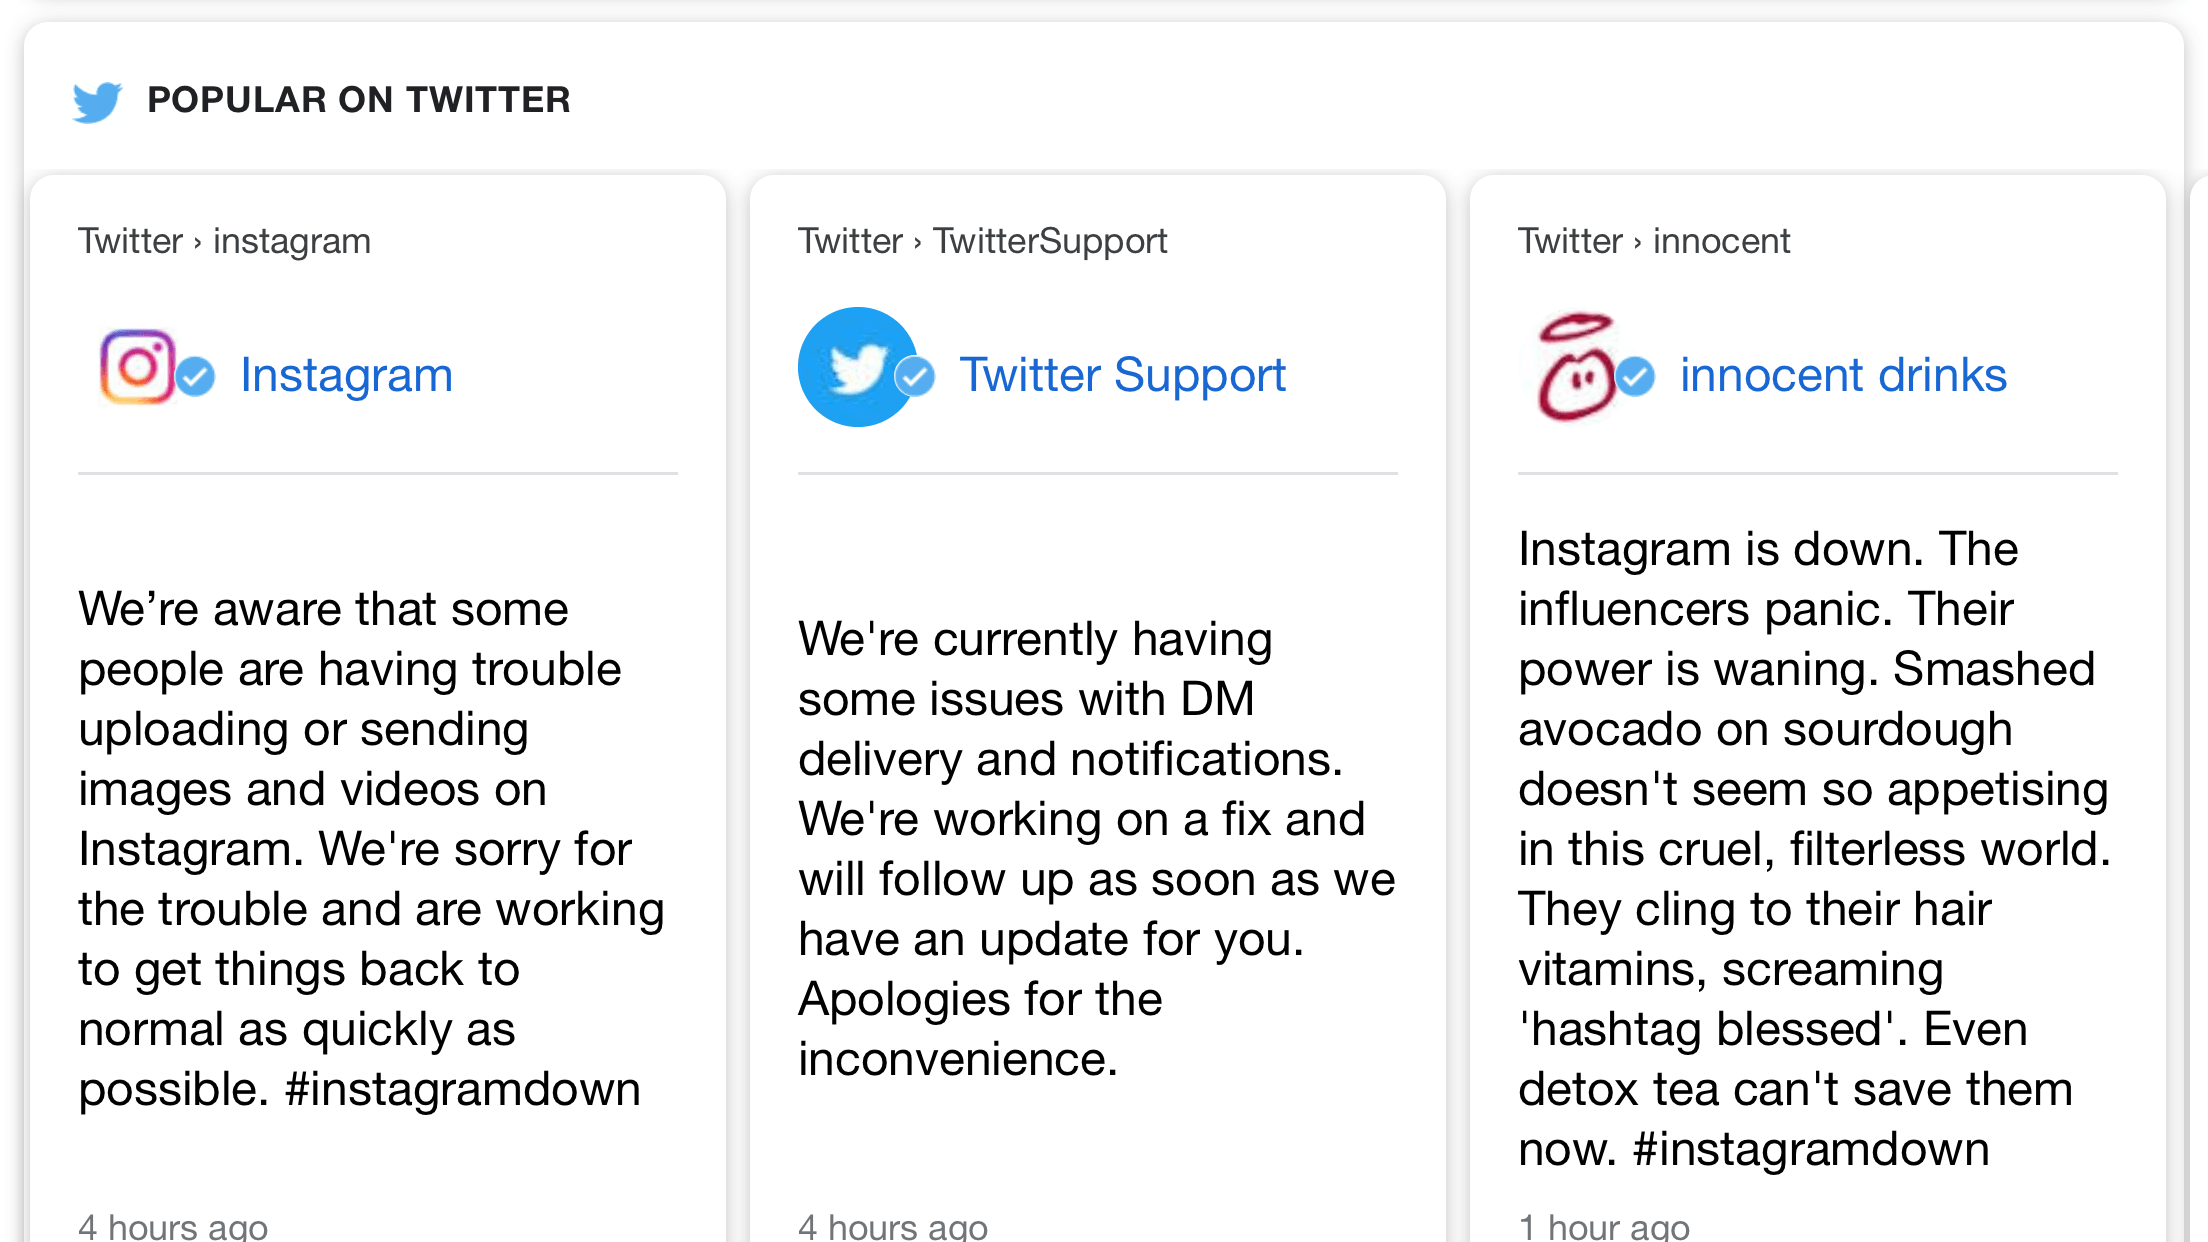Follow the Twitter › instagram breadcrumb
The image size is (2208, 1242).
pos(224,241)
